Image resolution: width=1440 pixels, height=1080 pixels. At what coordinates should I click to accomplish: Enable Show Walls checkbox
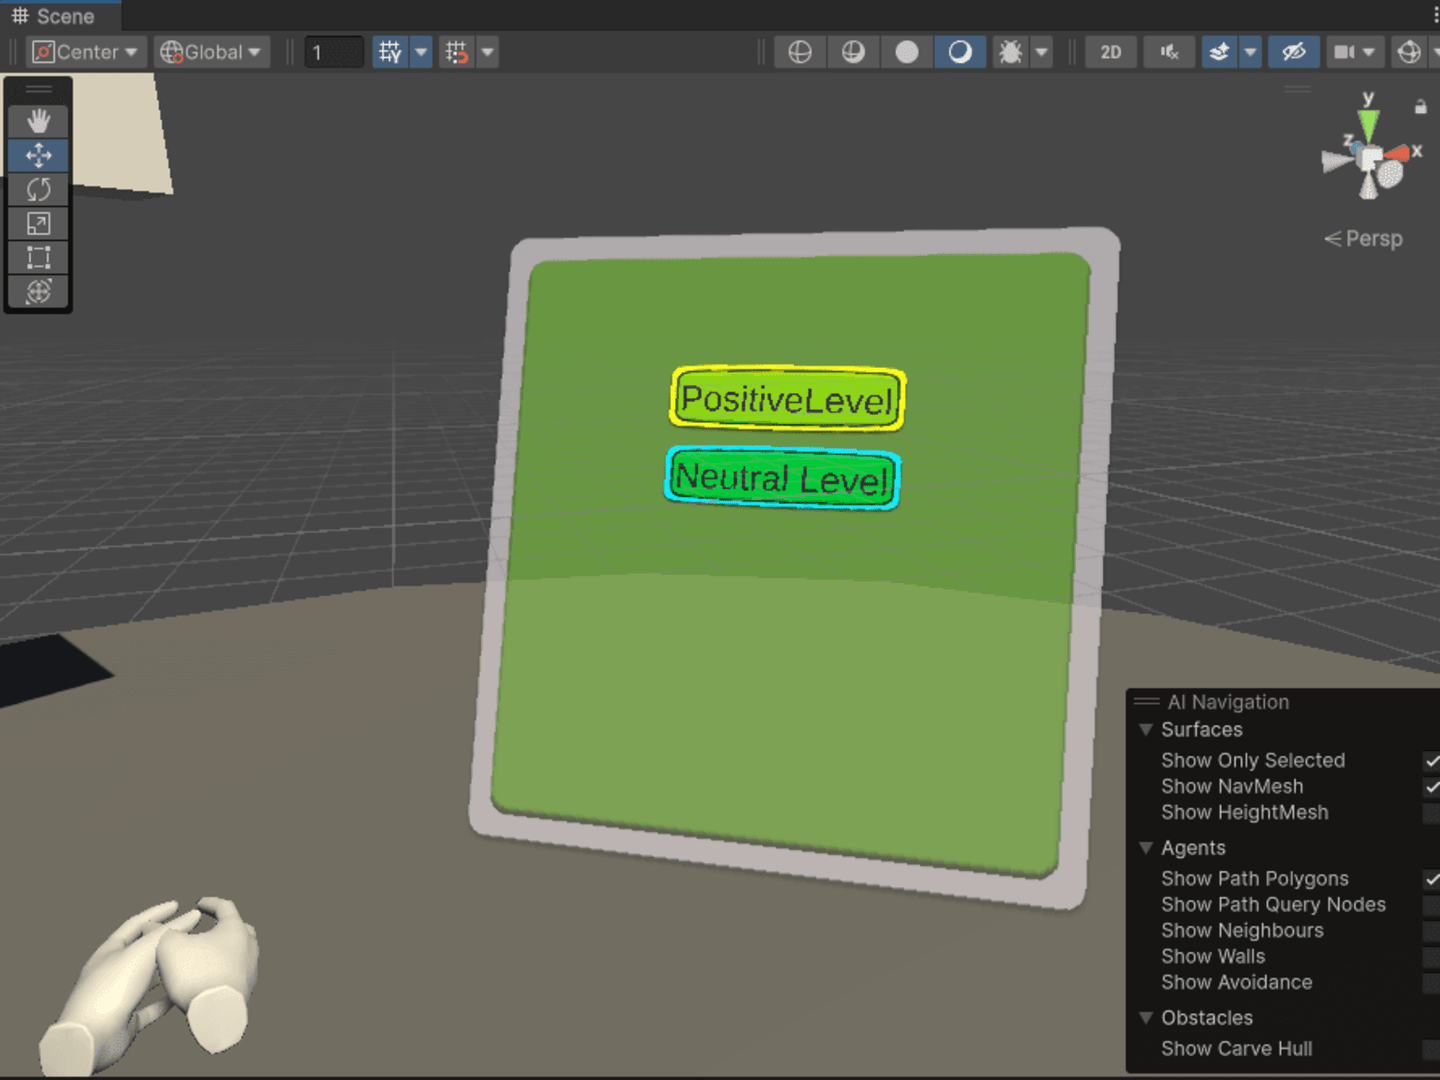click(1432, 957)
